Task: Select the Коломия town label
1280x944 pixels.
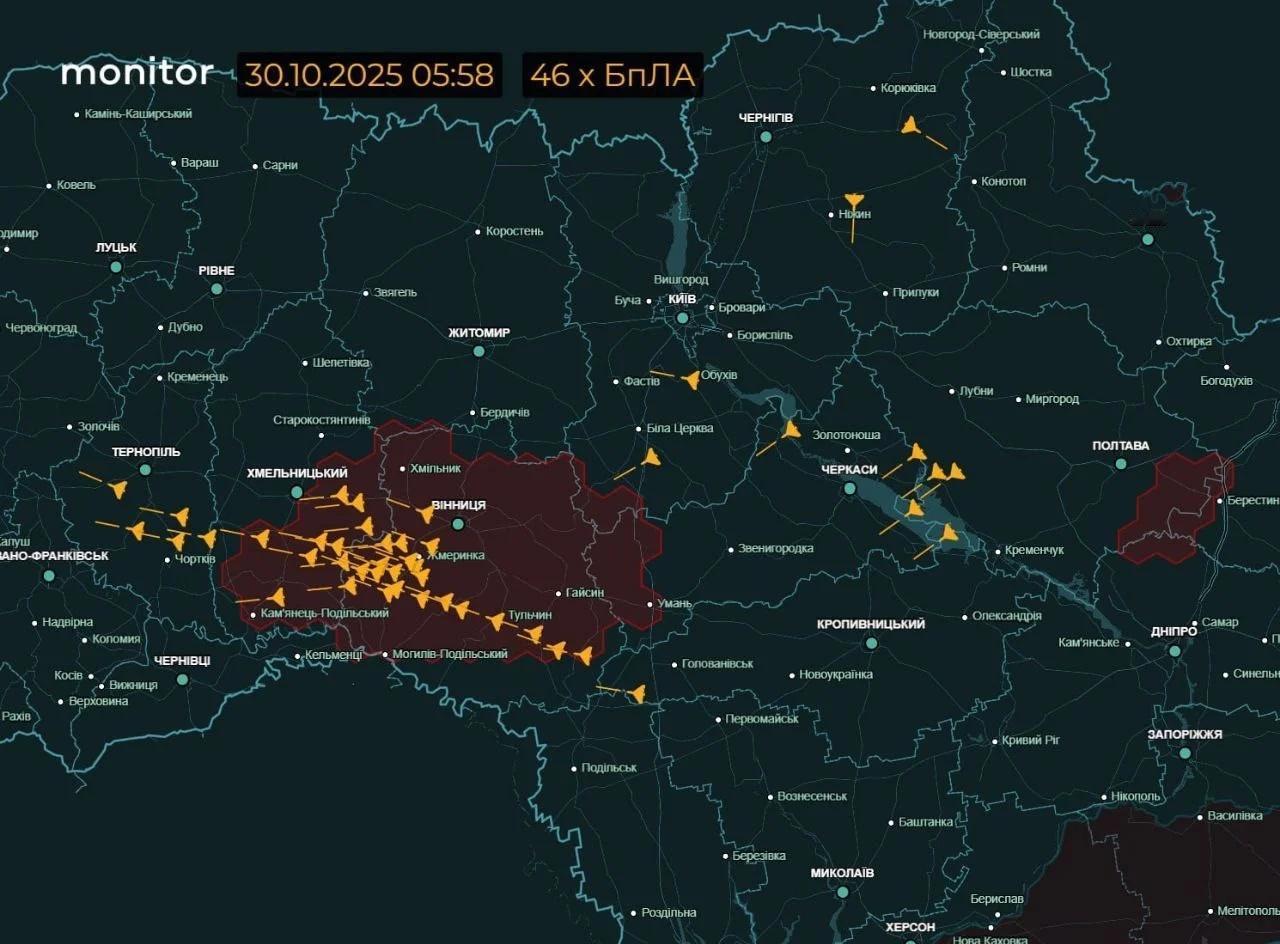Action: click(x=117, y=639)
